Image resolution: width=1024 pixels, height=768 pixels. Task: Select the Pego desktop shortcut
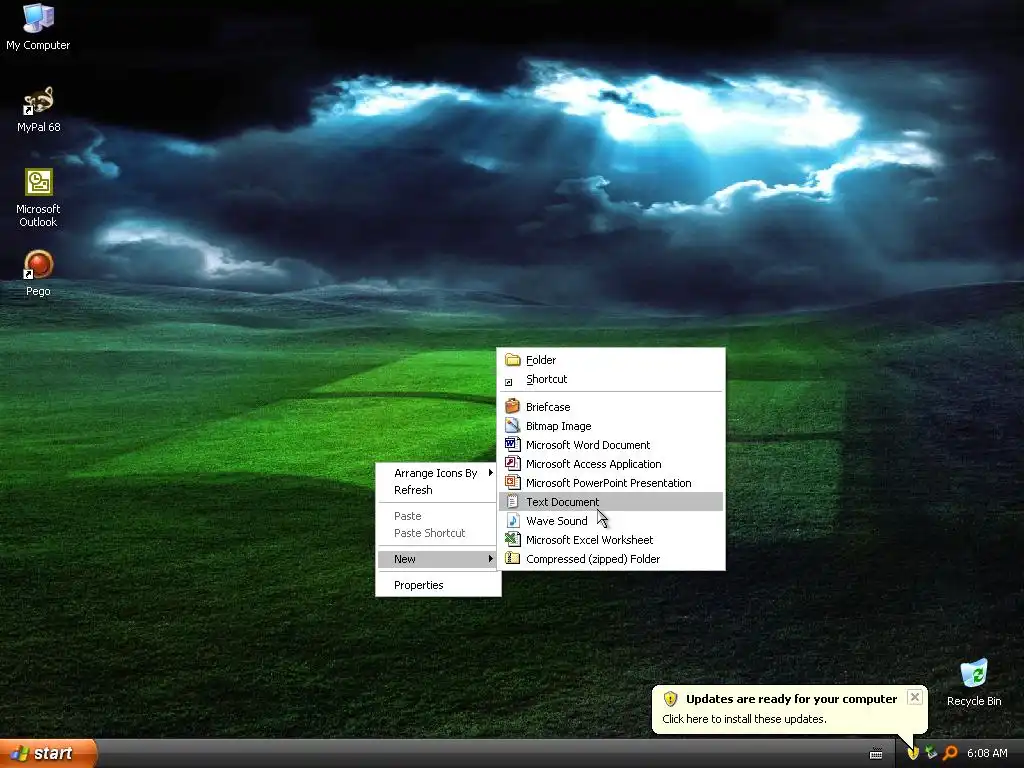click(x=38, y=273)
